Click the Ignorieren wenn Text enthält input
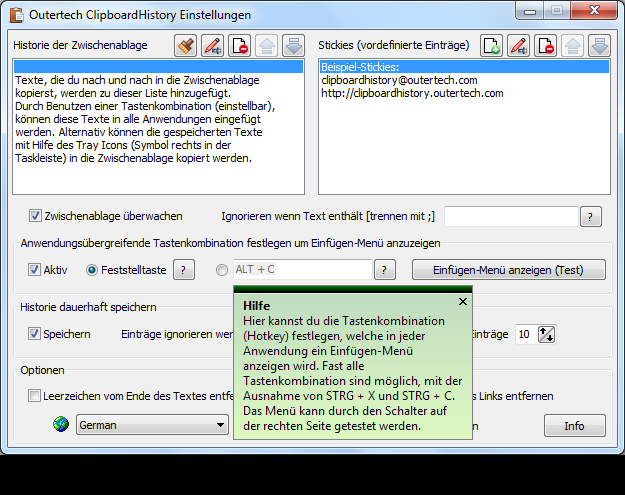 pyautogui.click(x=511, y=216)
